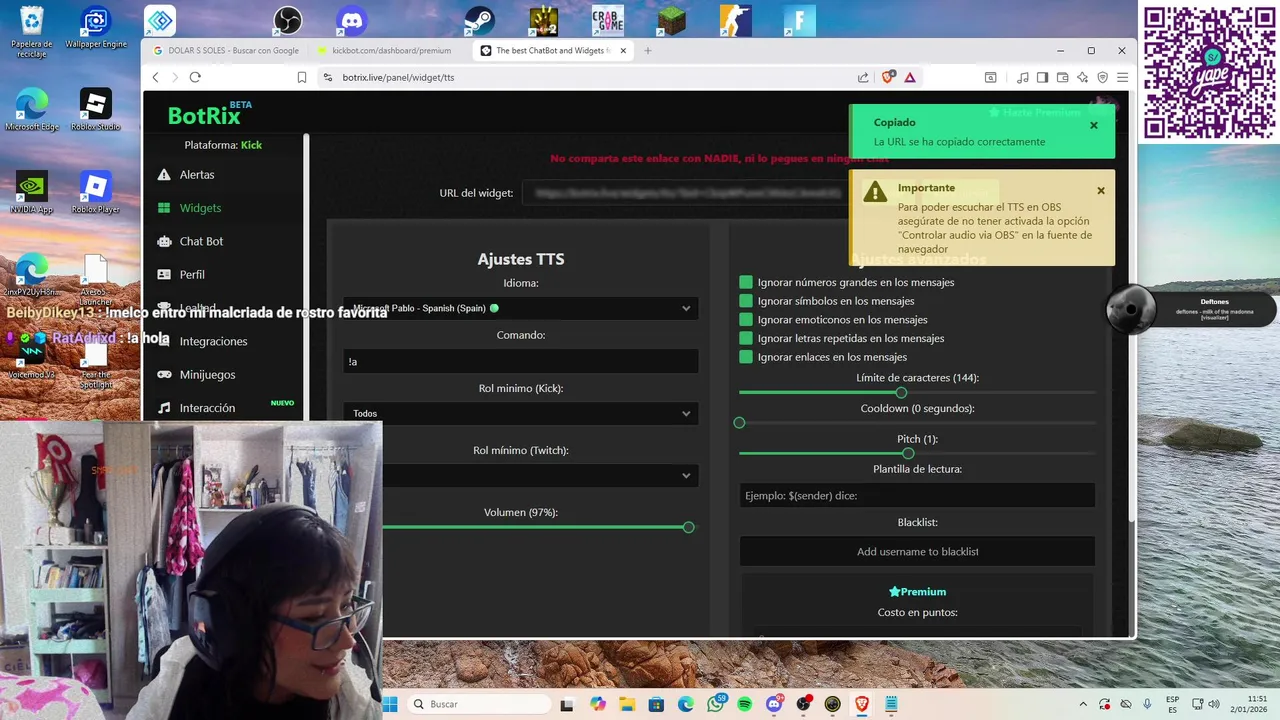This screenshot has width=1280, height=720.
Task: Click the Windows Start button
Action: tap(390, 704)
